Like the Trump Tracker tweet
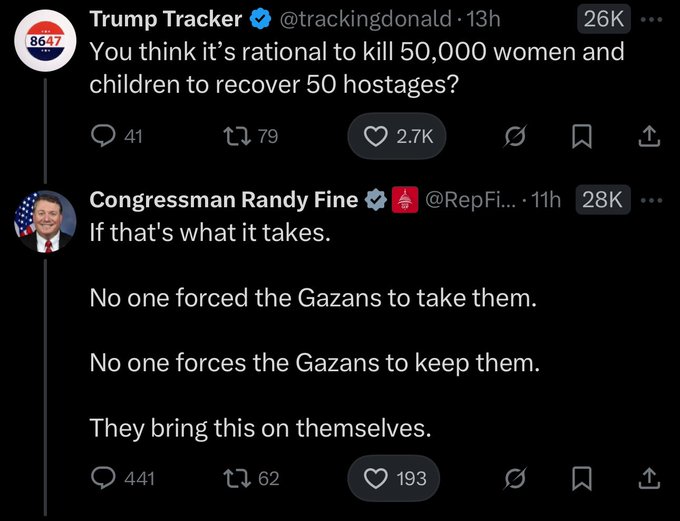 pyautogui.click(x=397, y=137)
